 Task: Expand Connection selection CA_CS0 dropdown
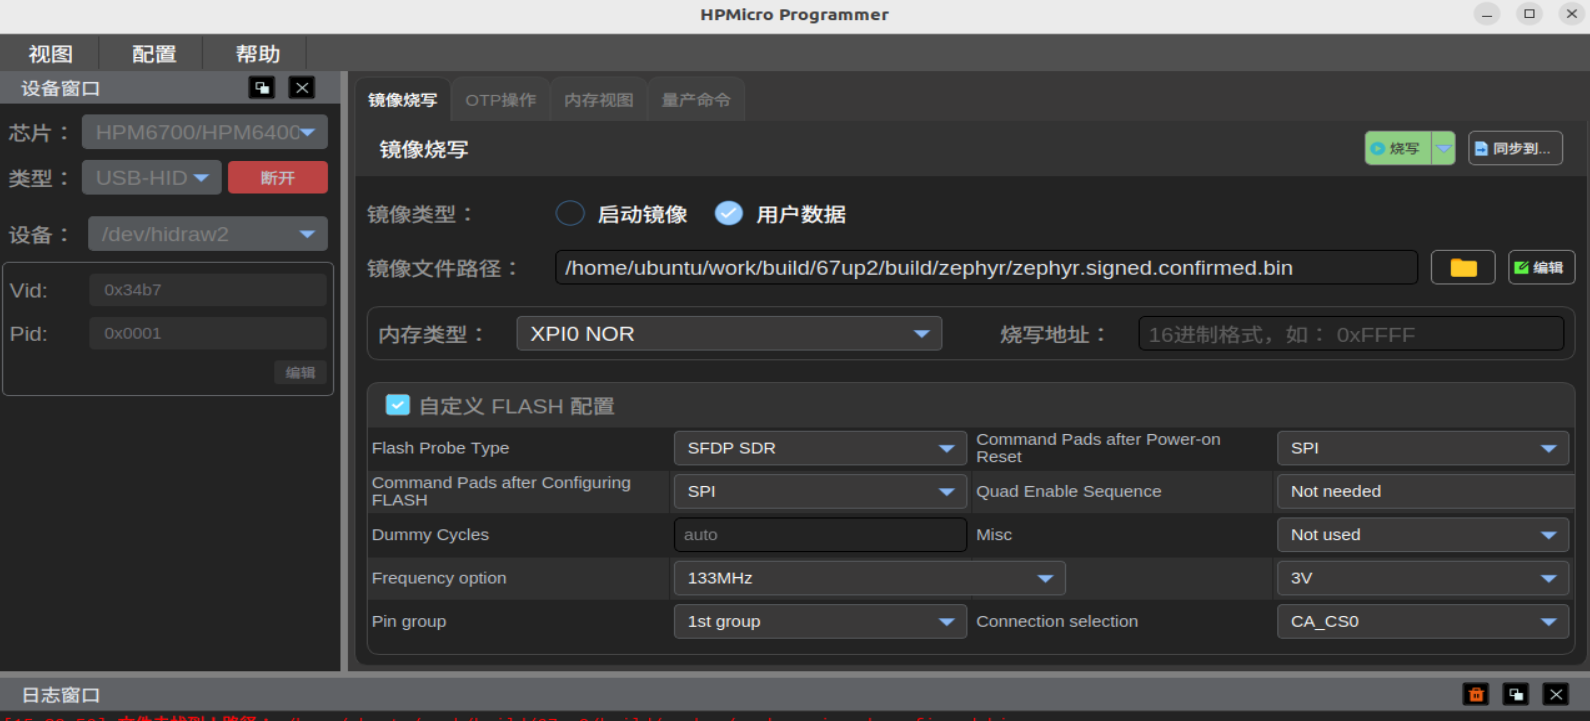coord(1423,621)
